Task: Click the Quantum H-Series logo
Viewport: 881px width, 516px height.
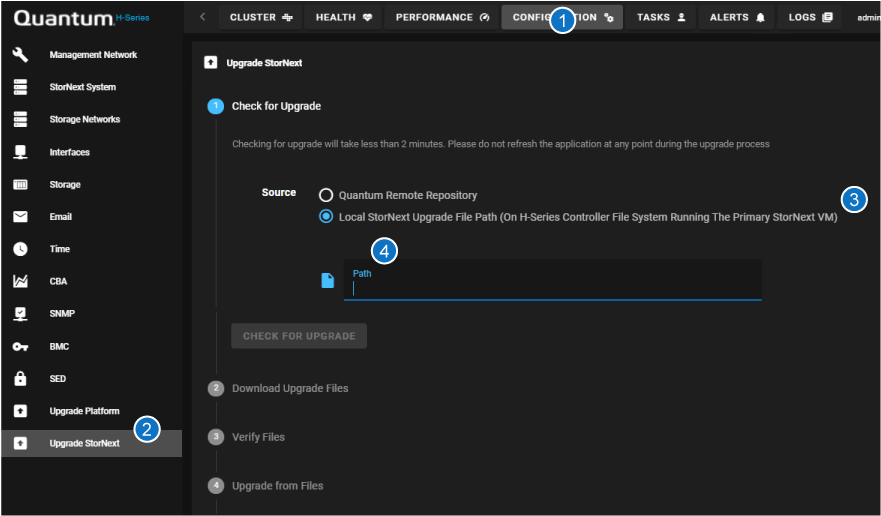Action: (81, 17)
